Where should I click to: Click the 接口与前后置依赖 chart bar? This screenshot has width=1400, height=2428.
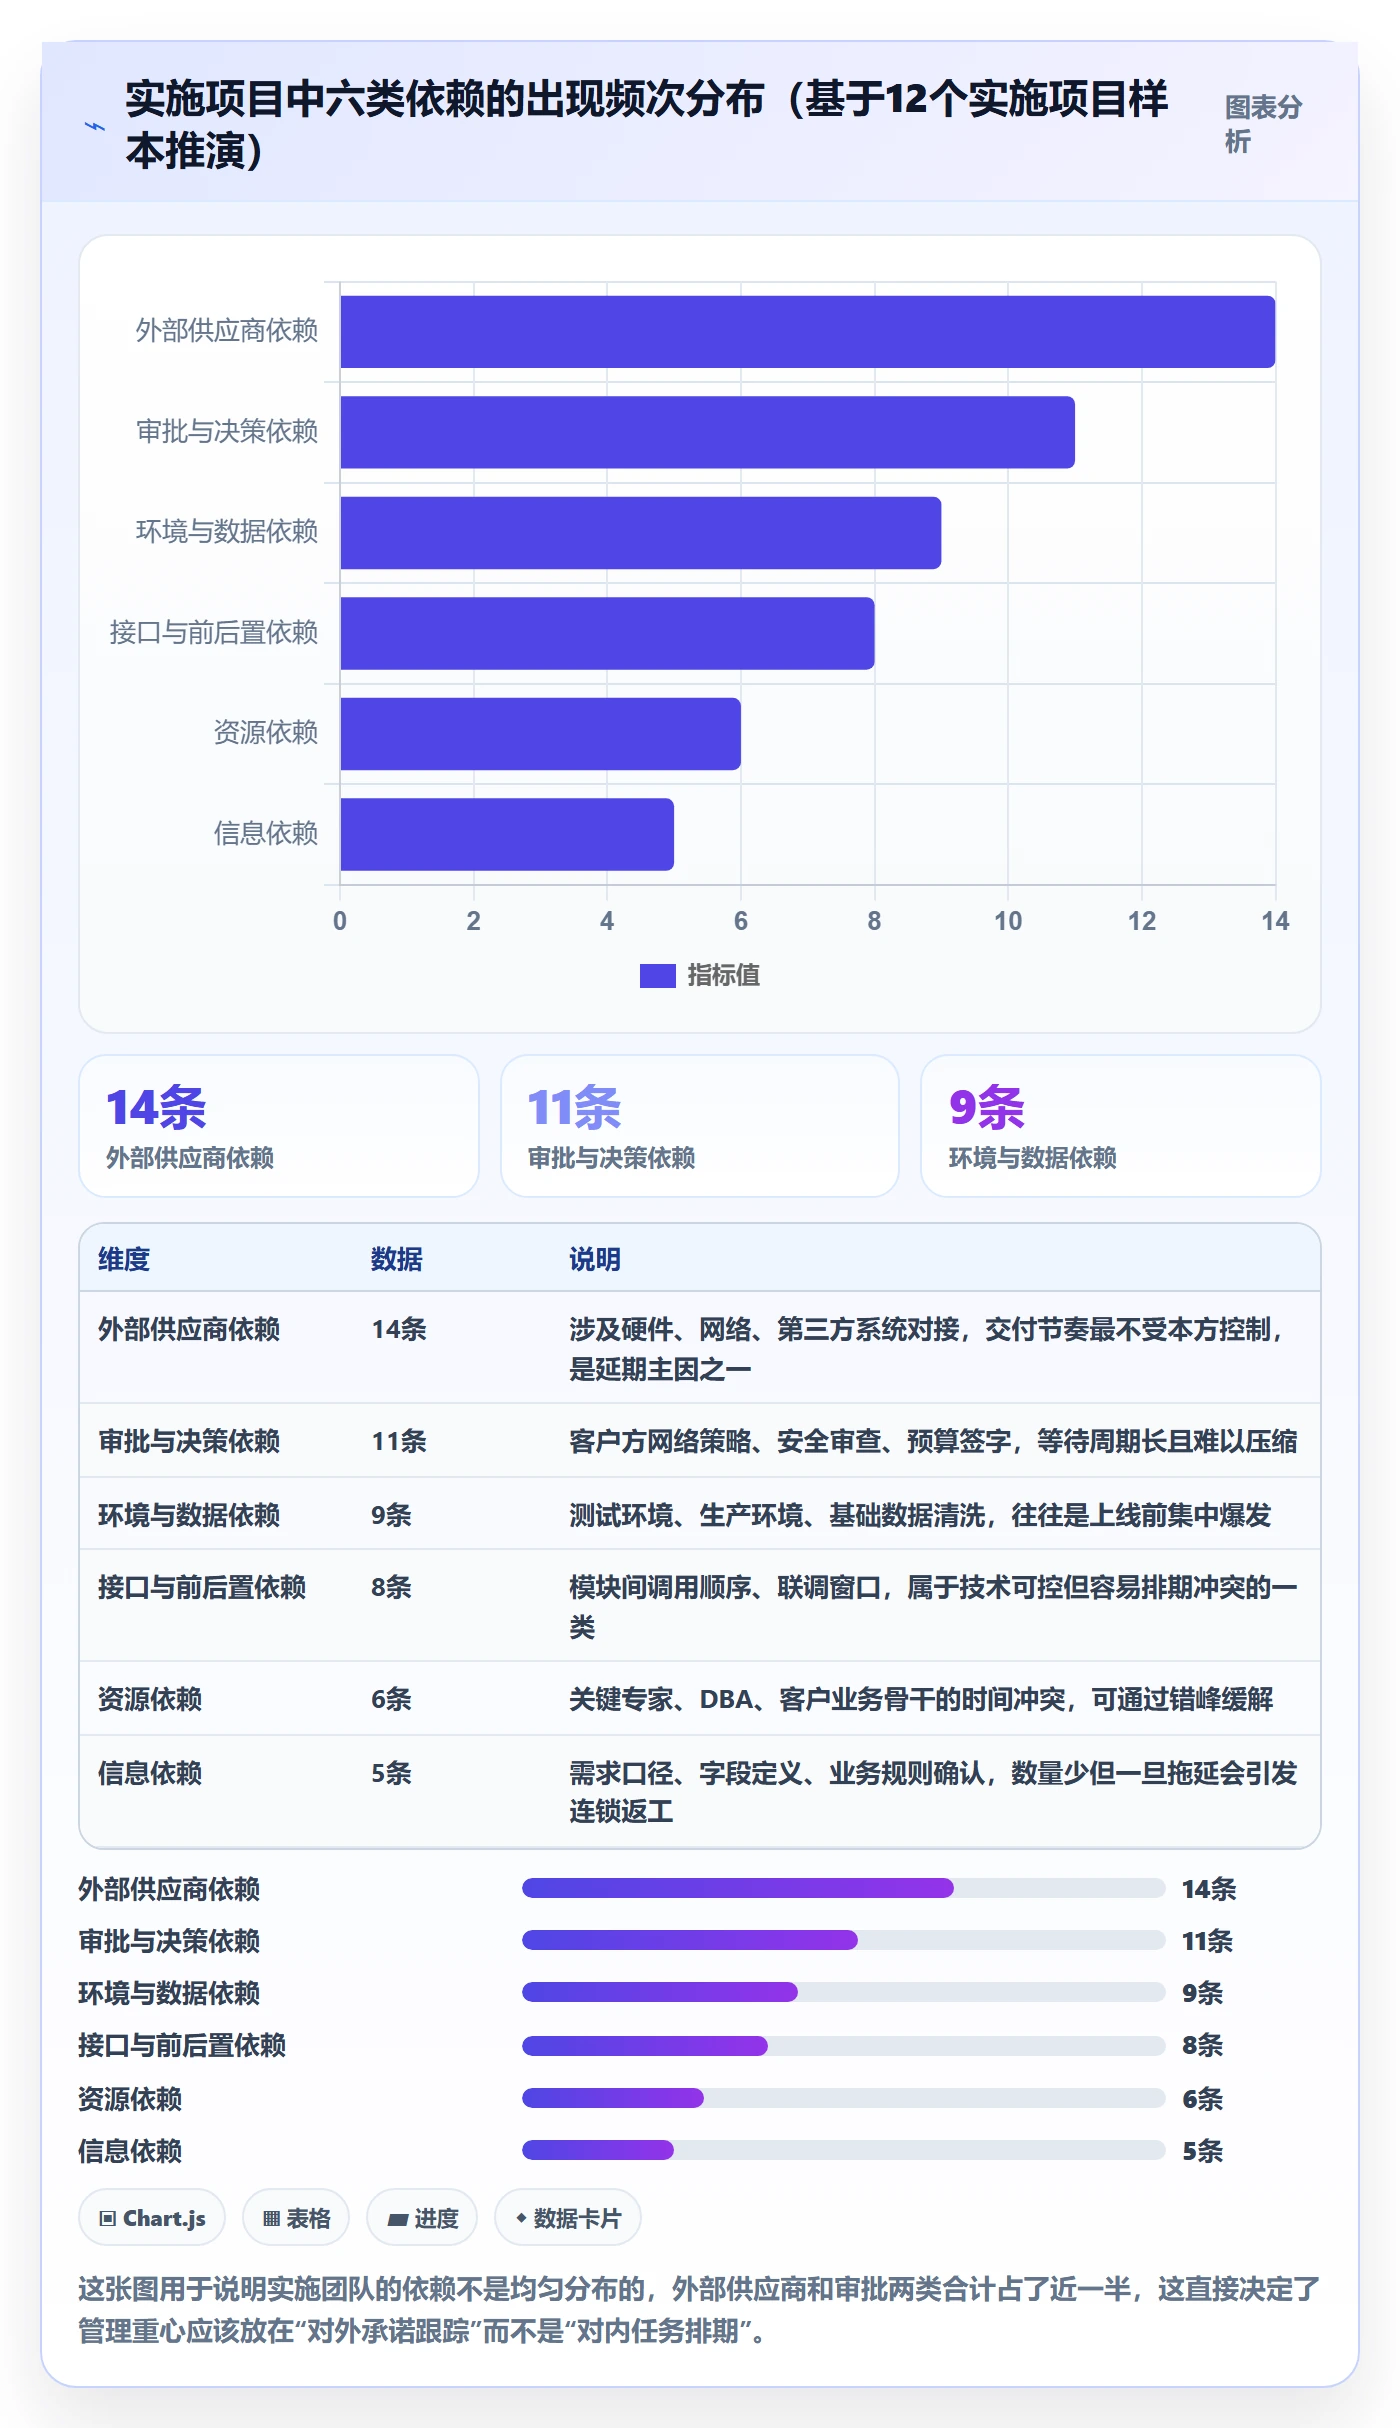pos(607,633)
